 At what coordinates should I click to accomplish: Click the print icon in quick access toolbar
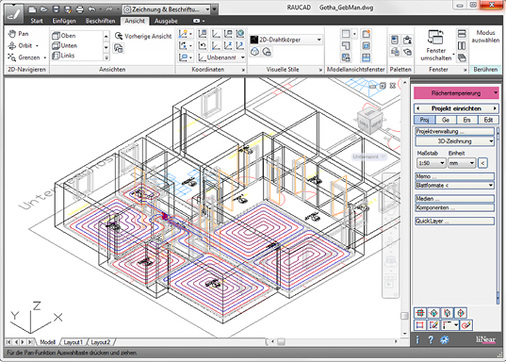click(x=80, y=9)
